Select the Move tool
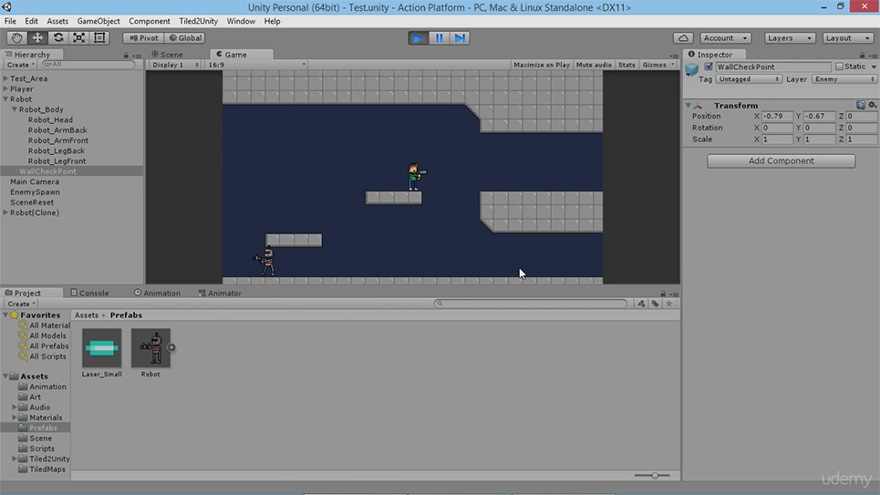This screenshot has width=880, height=495. (x=37, y=38)
